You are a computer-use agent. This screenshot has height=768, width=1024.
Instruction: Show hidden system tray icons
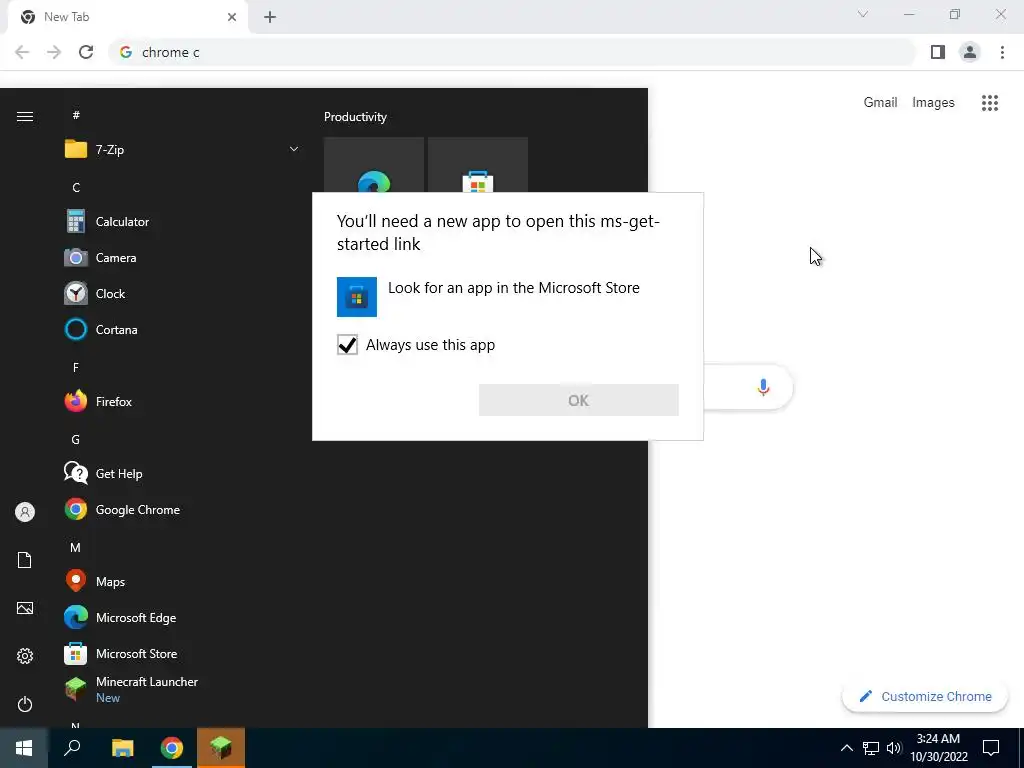(x=846, y=748)
